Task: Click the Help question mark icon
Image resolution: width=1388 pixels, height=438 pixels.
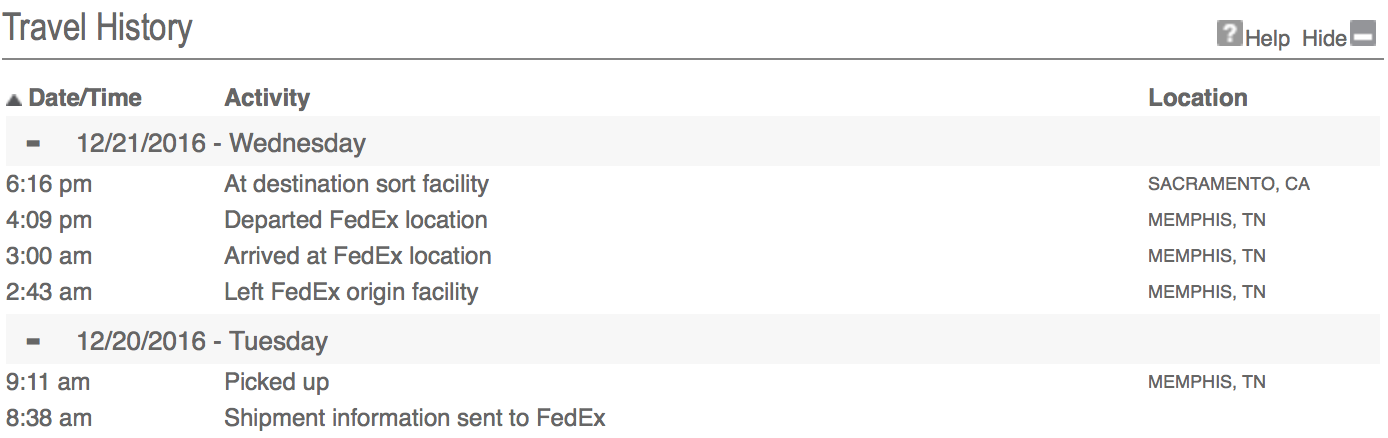Action: pyautogui.click(x=1229, y=33)
